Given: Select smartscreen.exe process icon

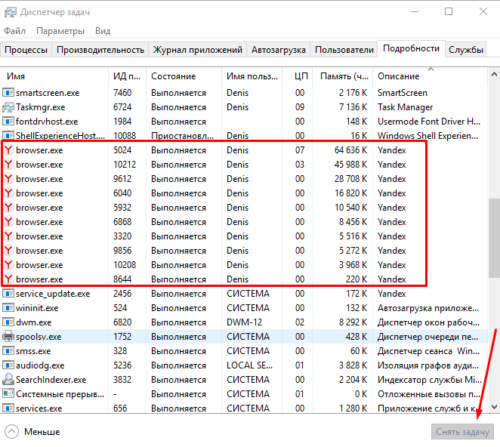Looking at the screenshot, I should pos(8,93).
